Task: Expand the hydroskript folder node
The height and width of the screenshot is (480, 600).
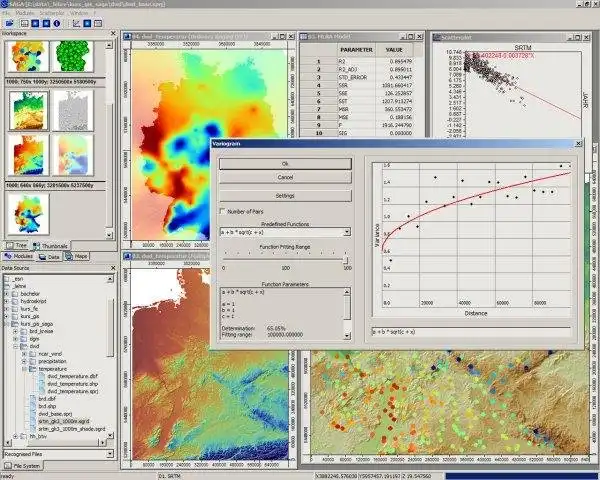Action: (x=6, y=301)
